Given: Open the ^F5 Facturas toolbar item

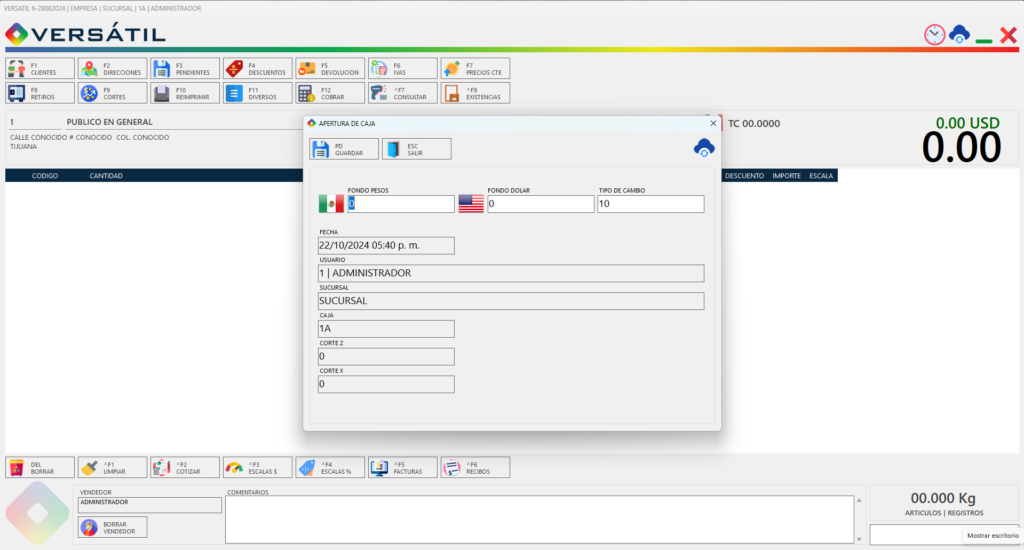Looking at the screenshot, I should (x=402, y=468).
